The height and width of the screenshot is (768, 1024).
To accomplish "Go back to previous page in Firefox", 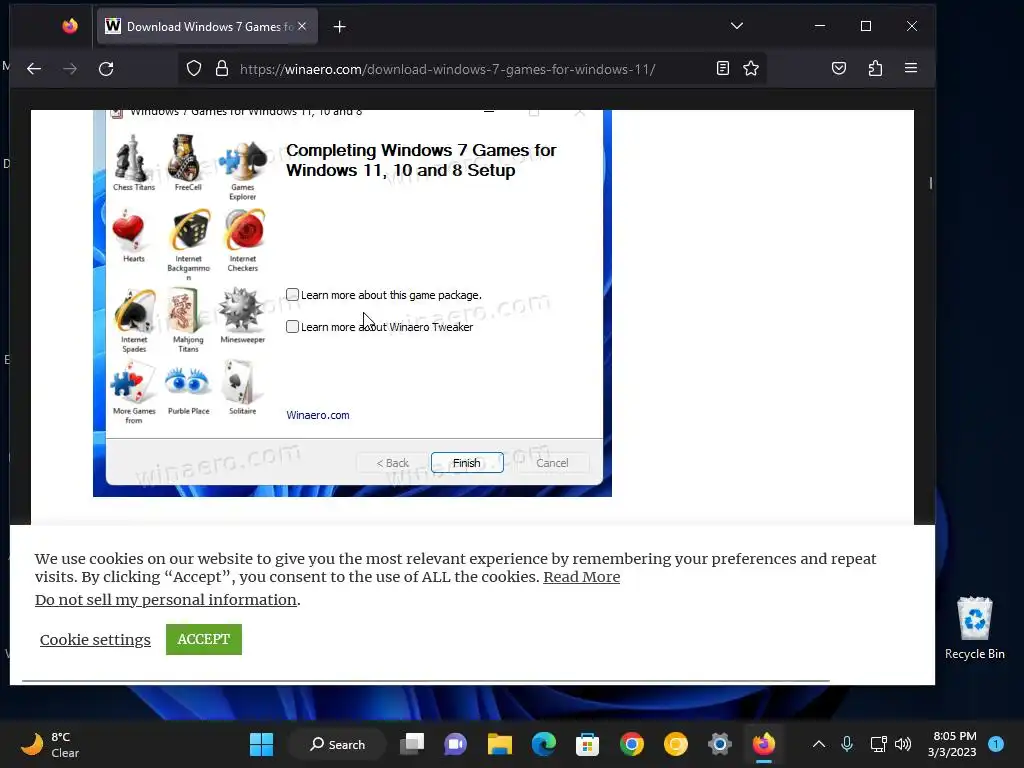I will [x=34, y=69].
